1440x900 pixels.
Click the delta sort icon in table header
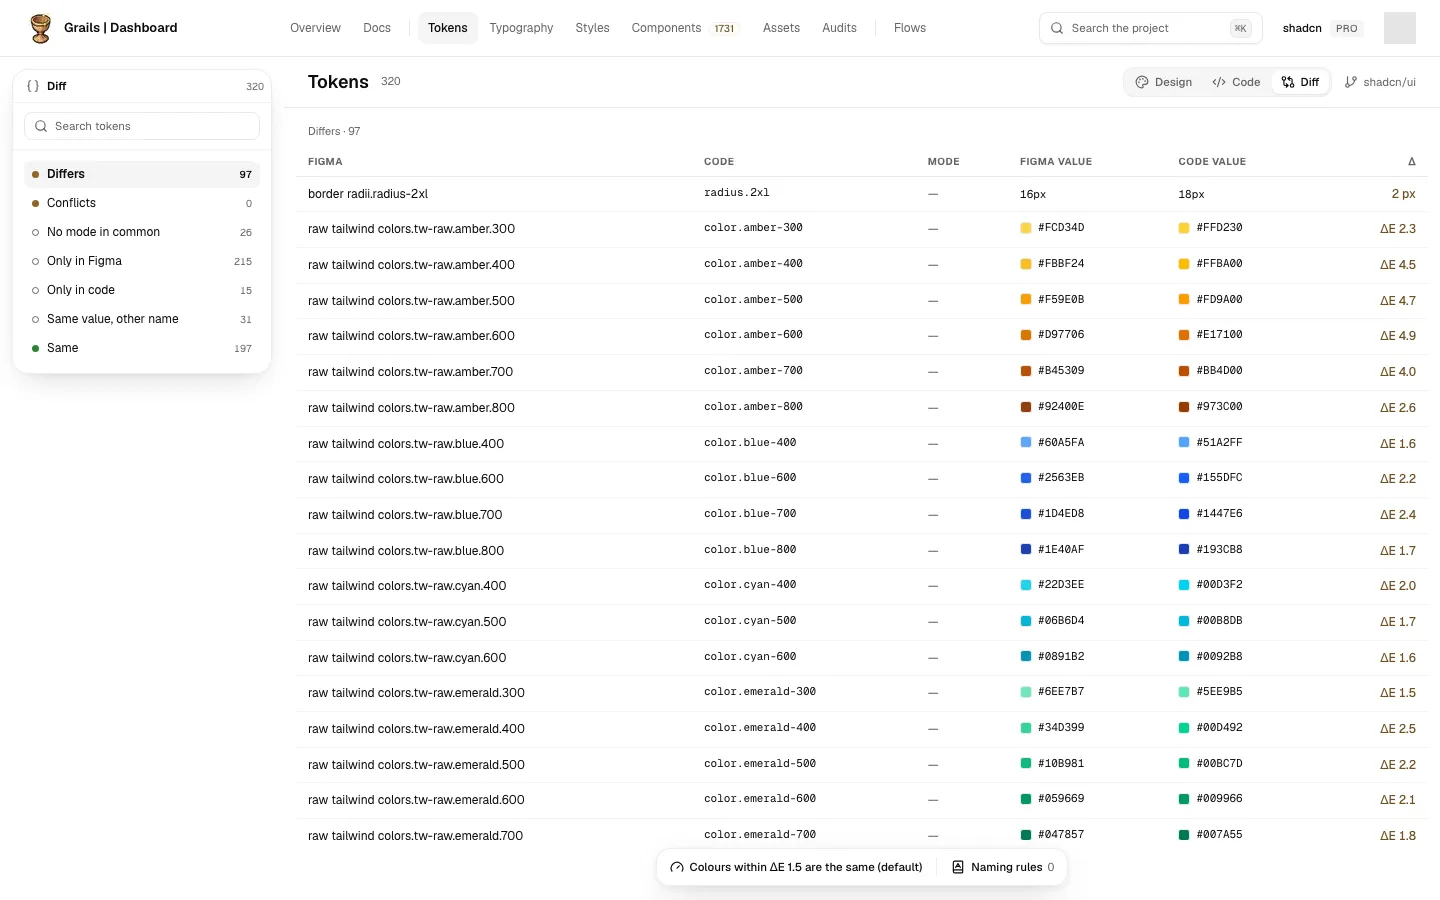tap(1412, 161)
